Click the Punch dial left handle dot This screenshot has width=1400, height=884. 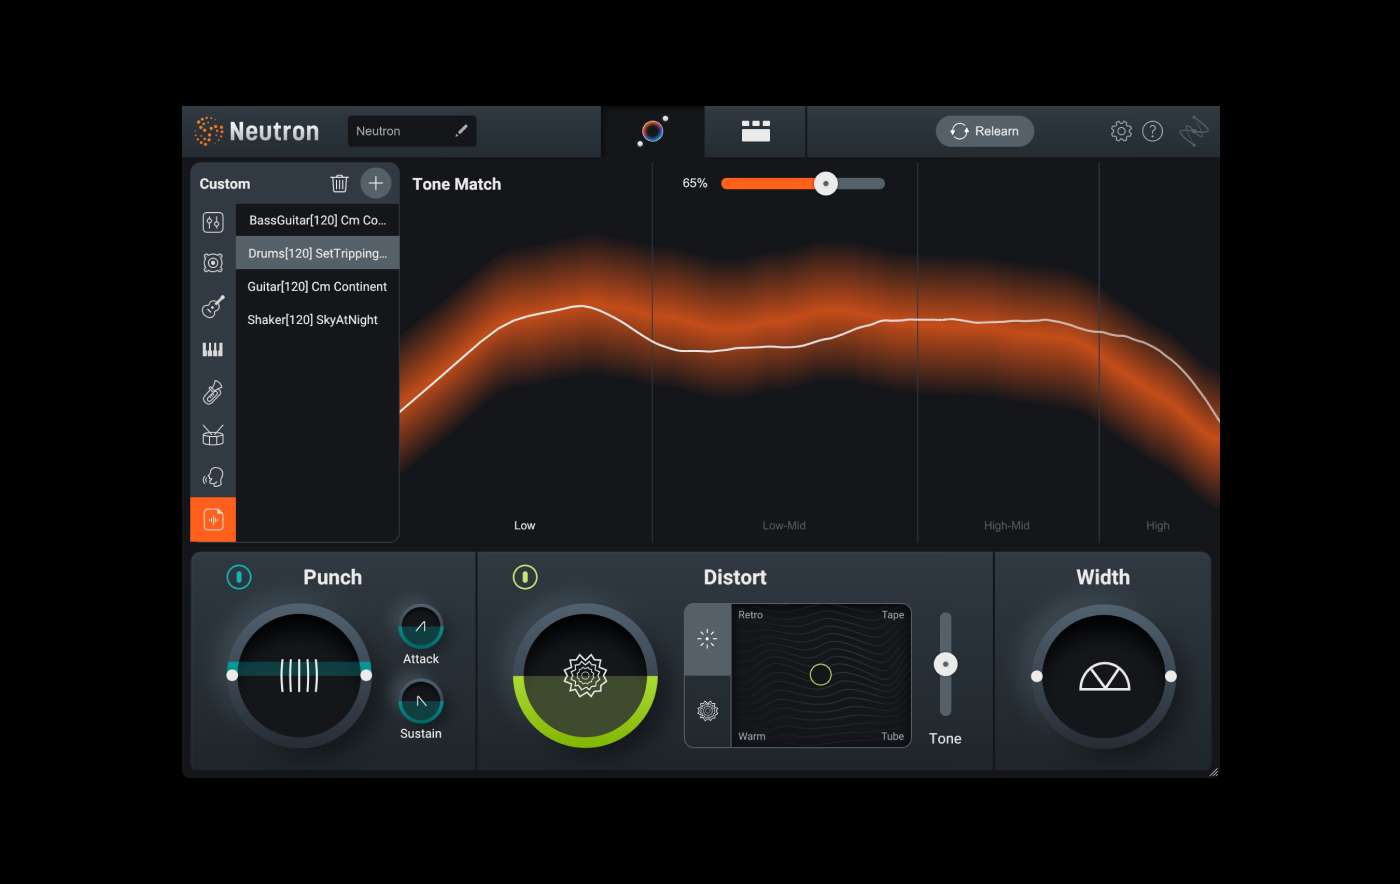(232, 675)
